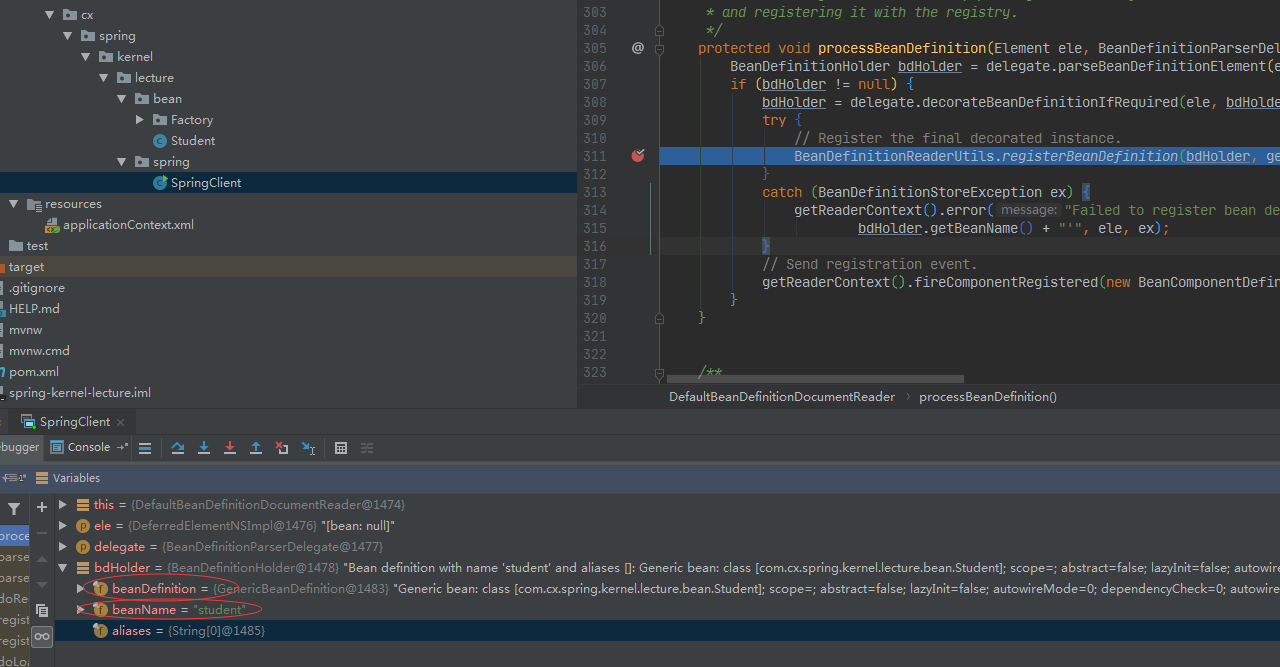Select pom.xml in the project tree

[x=30, y=372]
